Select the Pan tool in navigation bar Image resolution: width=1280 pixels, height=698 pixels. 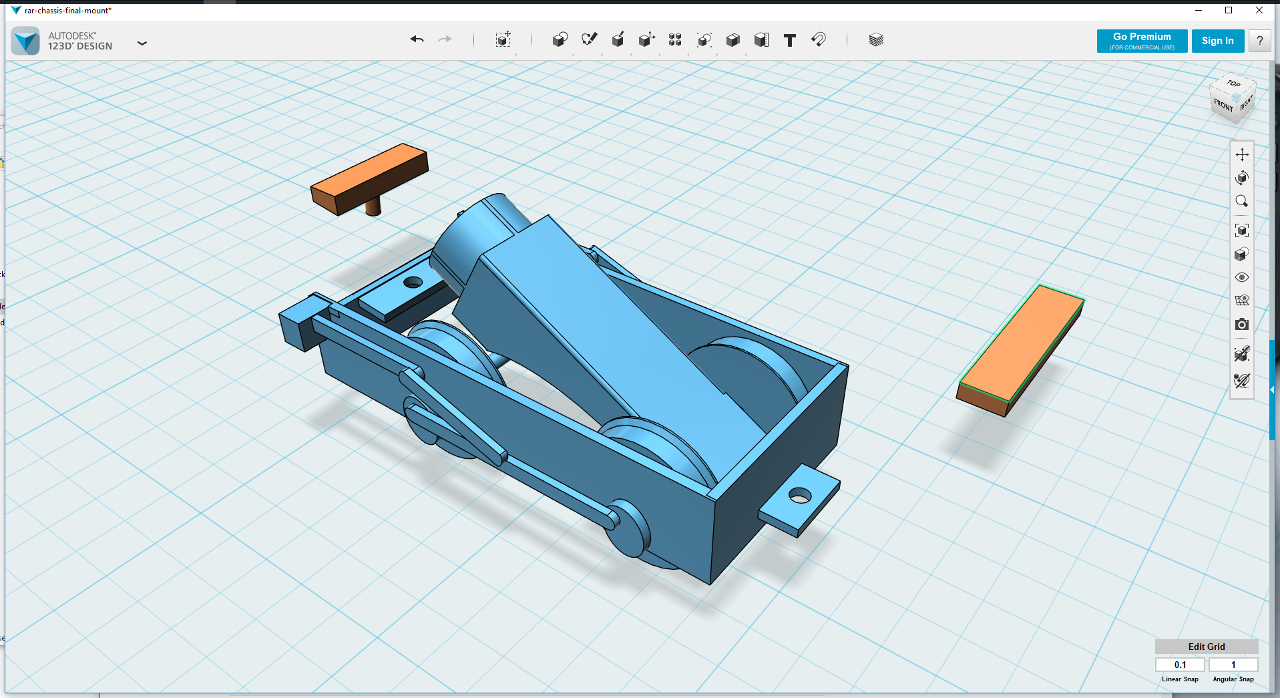tap(1242, 154)
